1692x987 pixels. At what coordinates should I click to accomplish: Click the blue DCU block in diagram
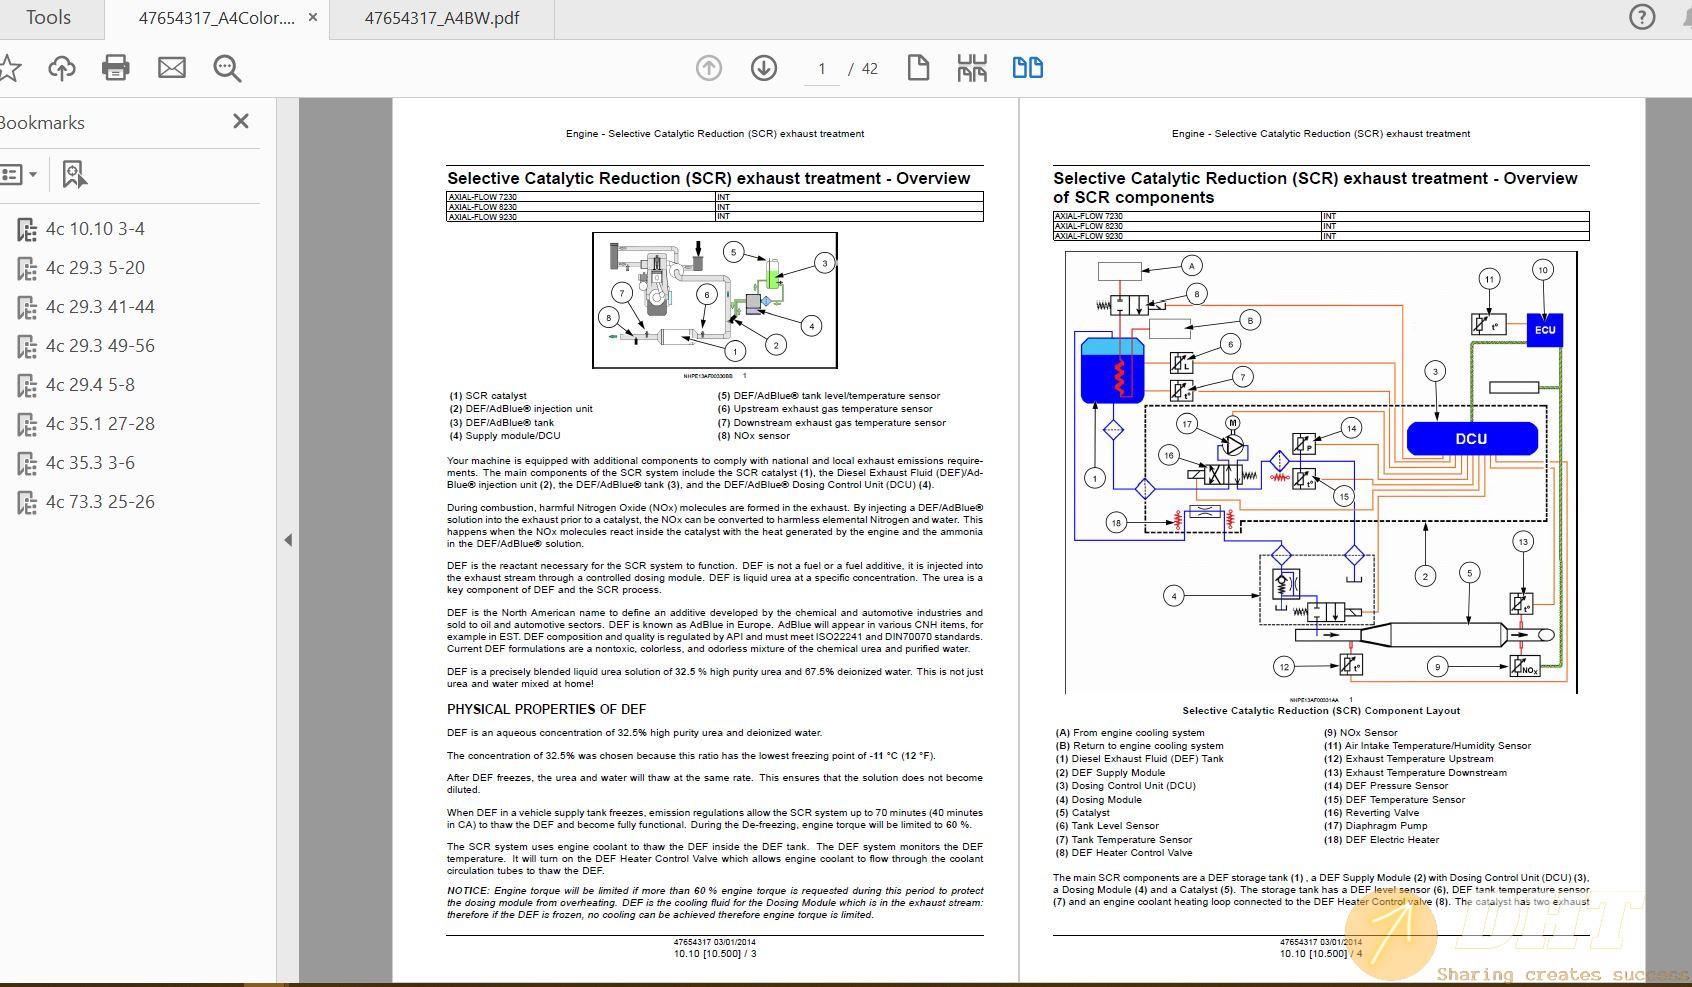[x=1471, y=438]
